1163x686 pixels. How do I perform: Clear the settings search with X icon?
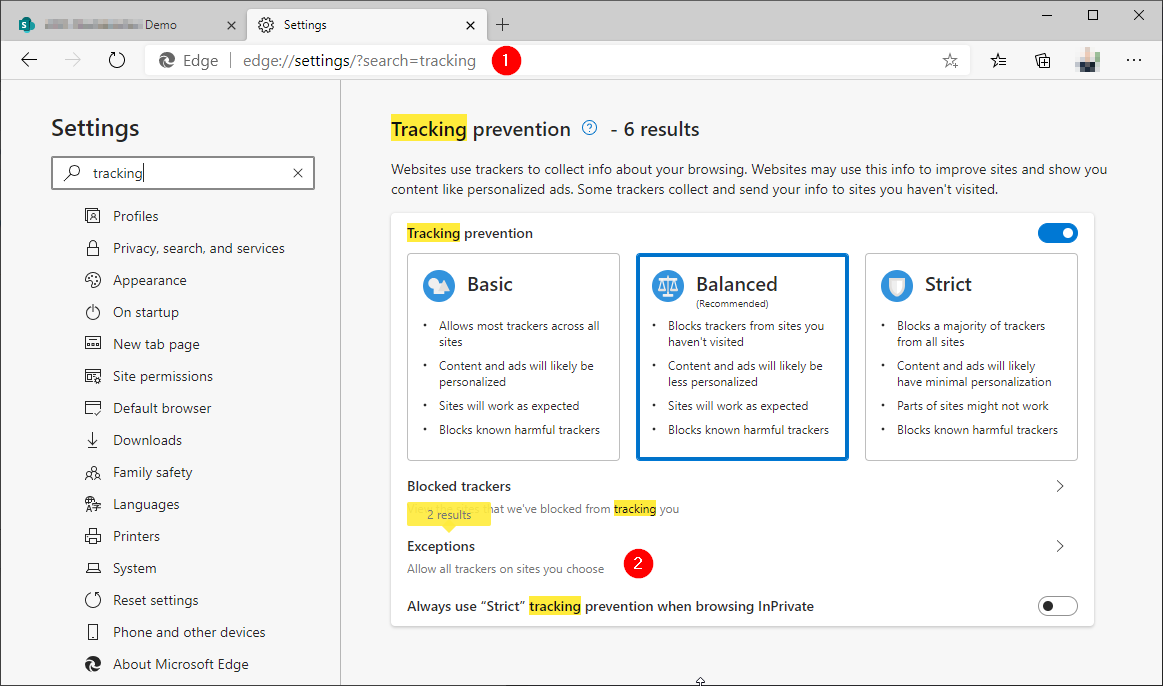pyautogui.click(x=297, y=173)
